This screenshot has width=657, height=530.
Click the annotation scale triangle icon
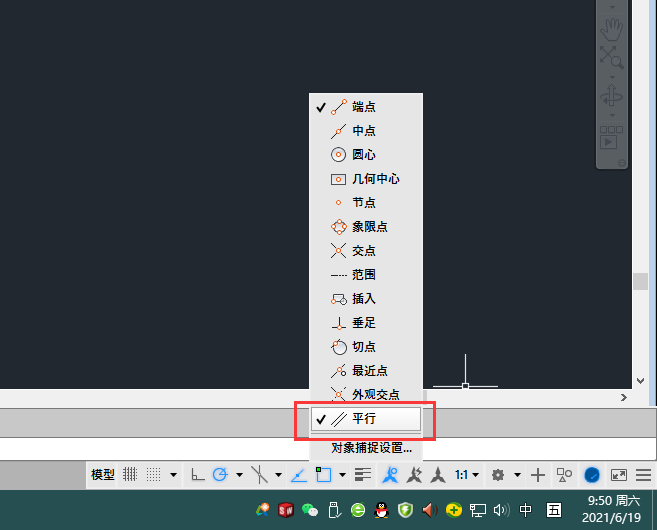[438, 475]
